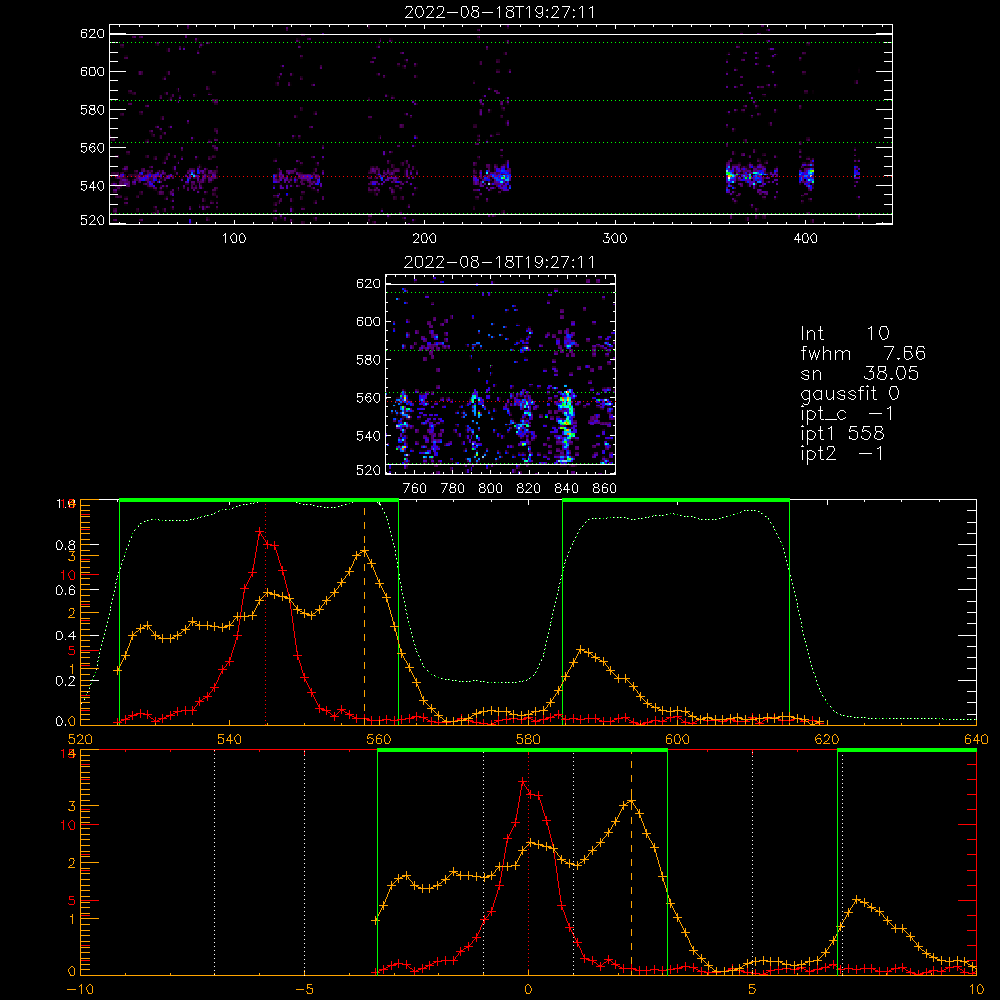Click the orange curve peak near 587 in profile plot
Viewport: 1000px width, 1000px height.
(x=580, y=650)
